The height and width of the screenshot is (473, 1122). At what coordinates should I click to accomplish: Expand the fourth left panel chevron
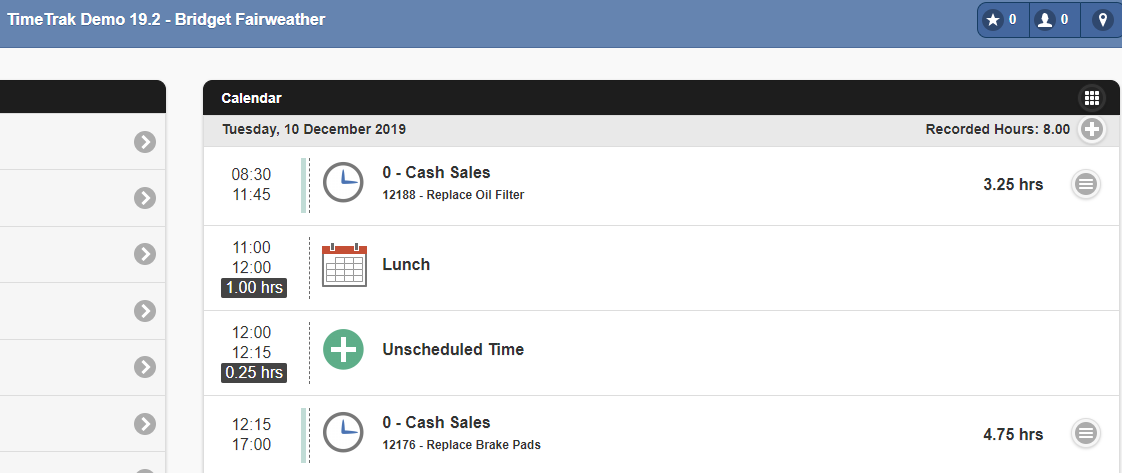click(145, 311)
